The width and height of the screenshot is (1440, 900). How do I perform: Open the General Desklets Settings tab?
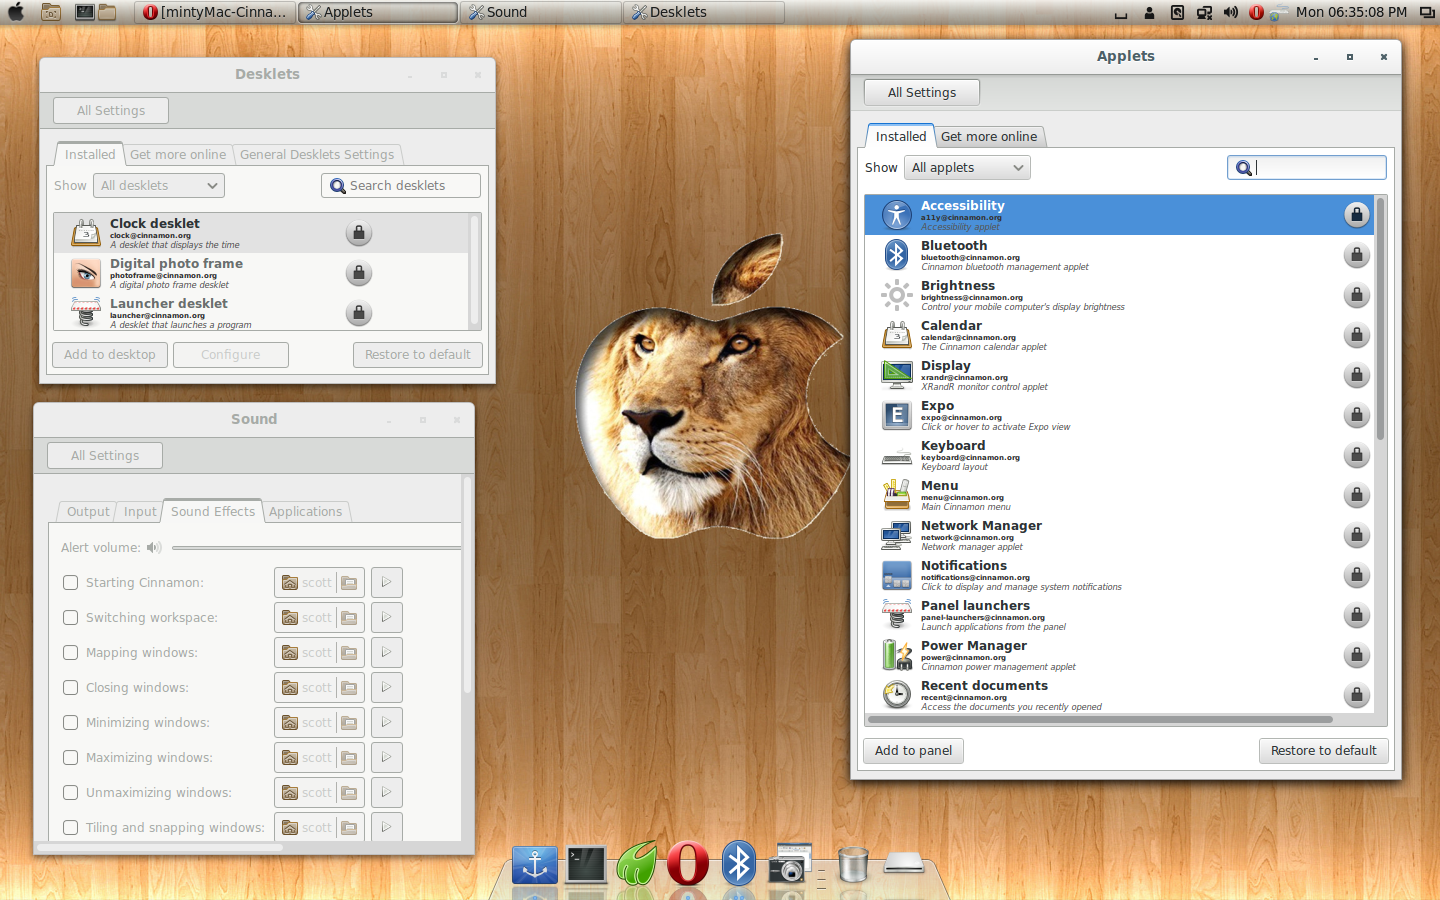[317, 155]
